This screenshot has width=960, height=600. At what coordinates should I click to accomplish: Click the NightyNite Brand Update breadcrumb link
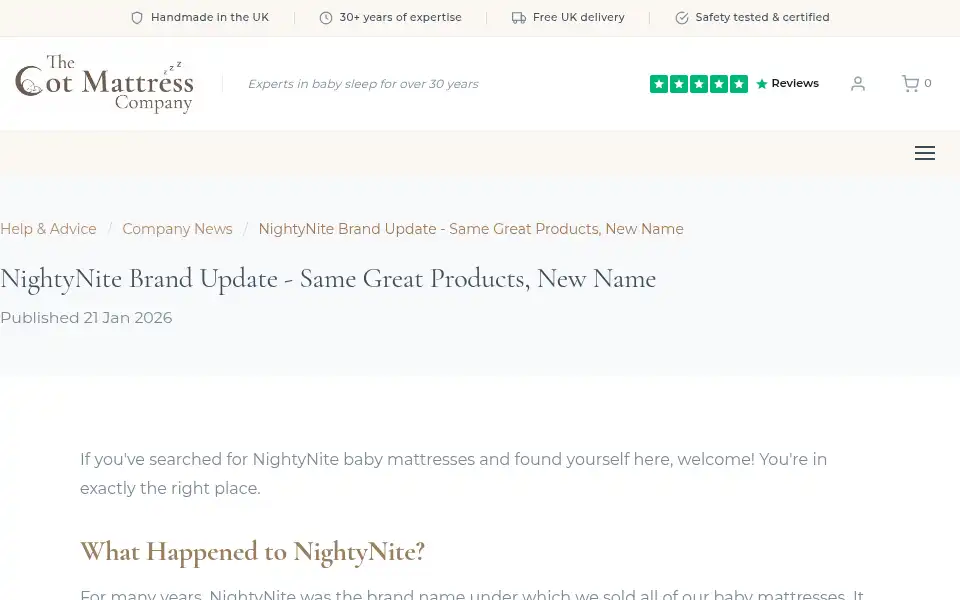coord(471,229)
